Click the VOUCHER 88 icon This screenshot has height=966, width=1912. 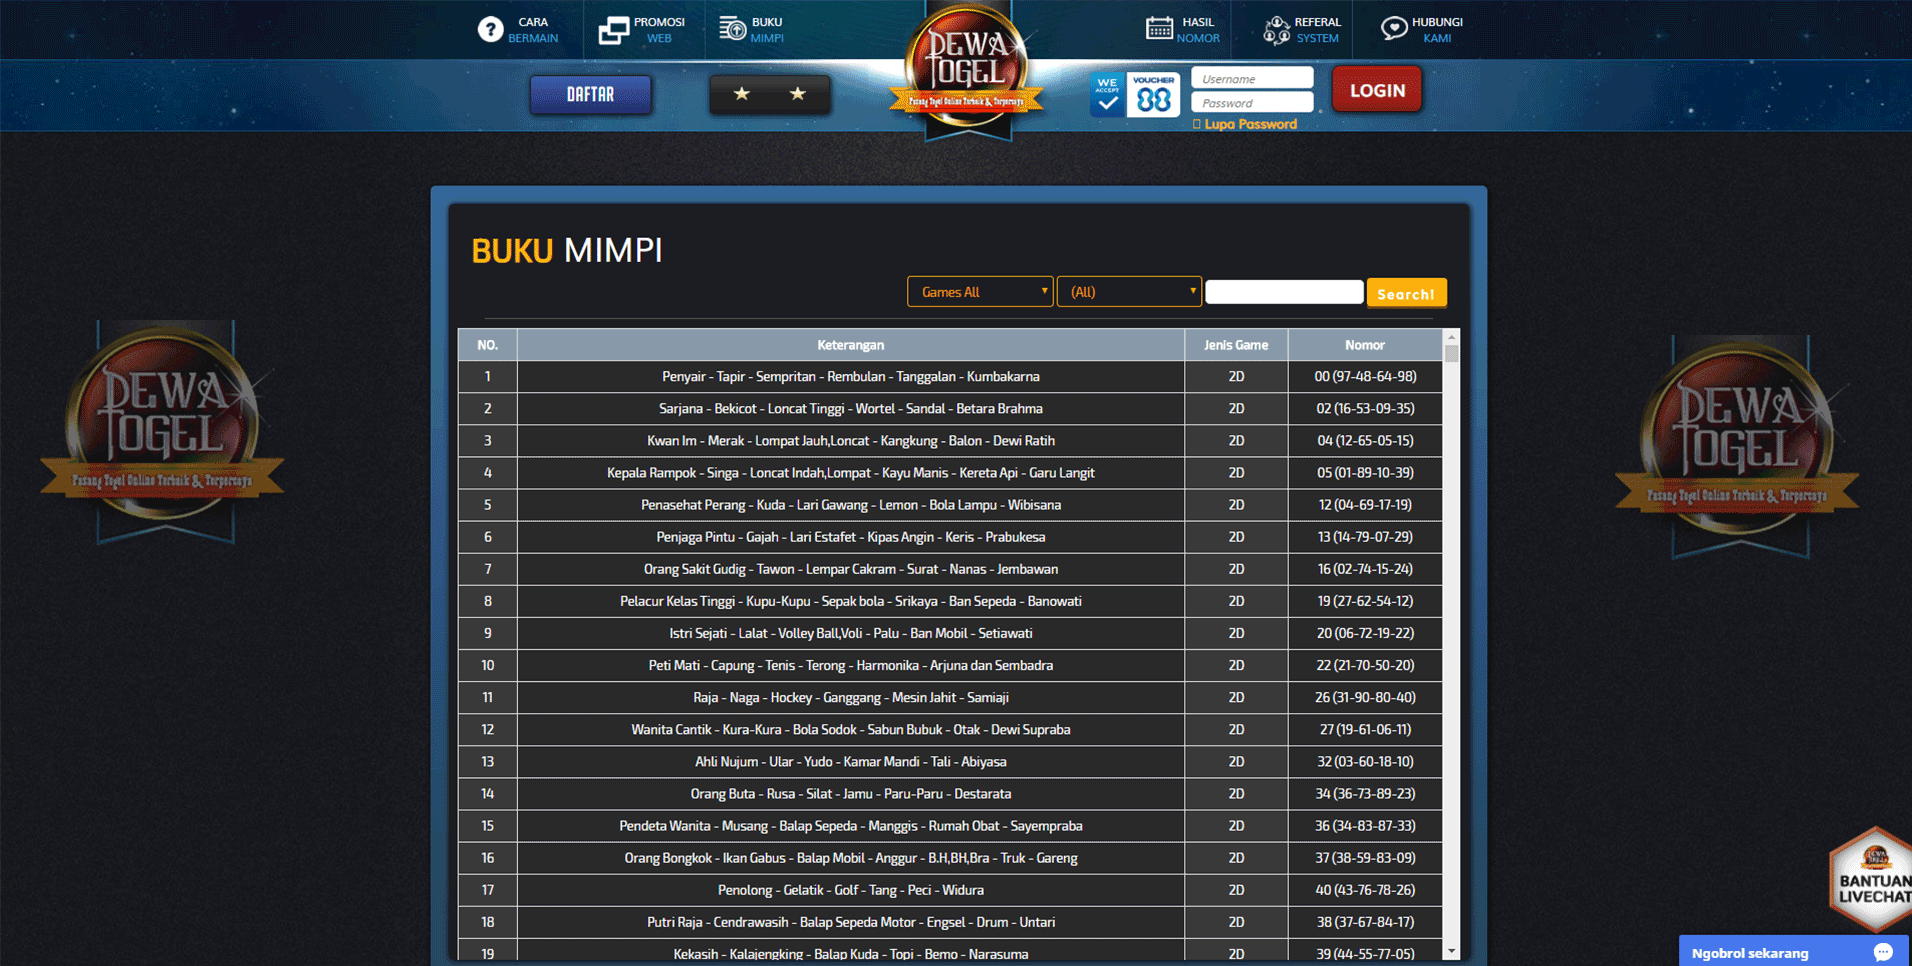(1153, 94)
